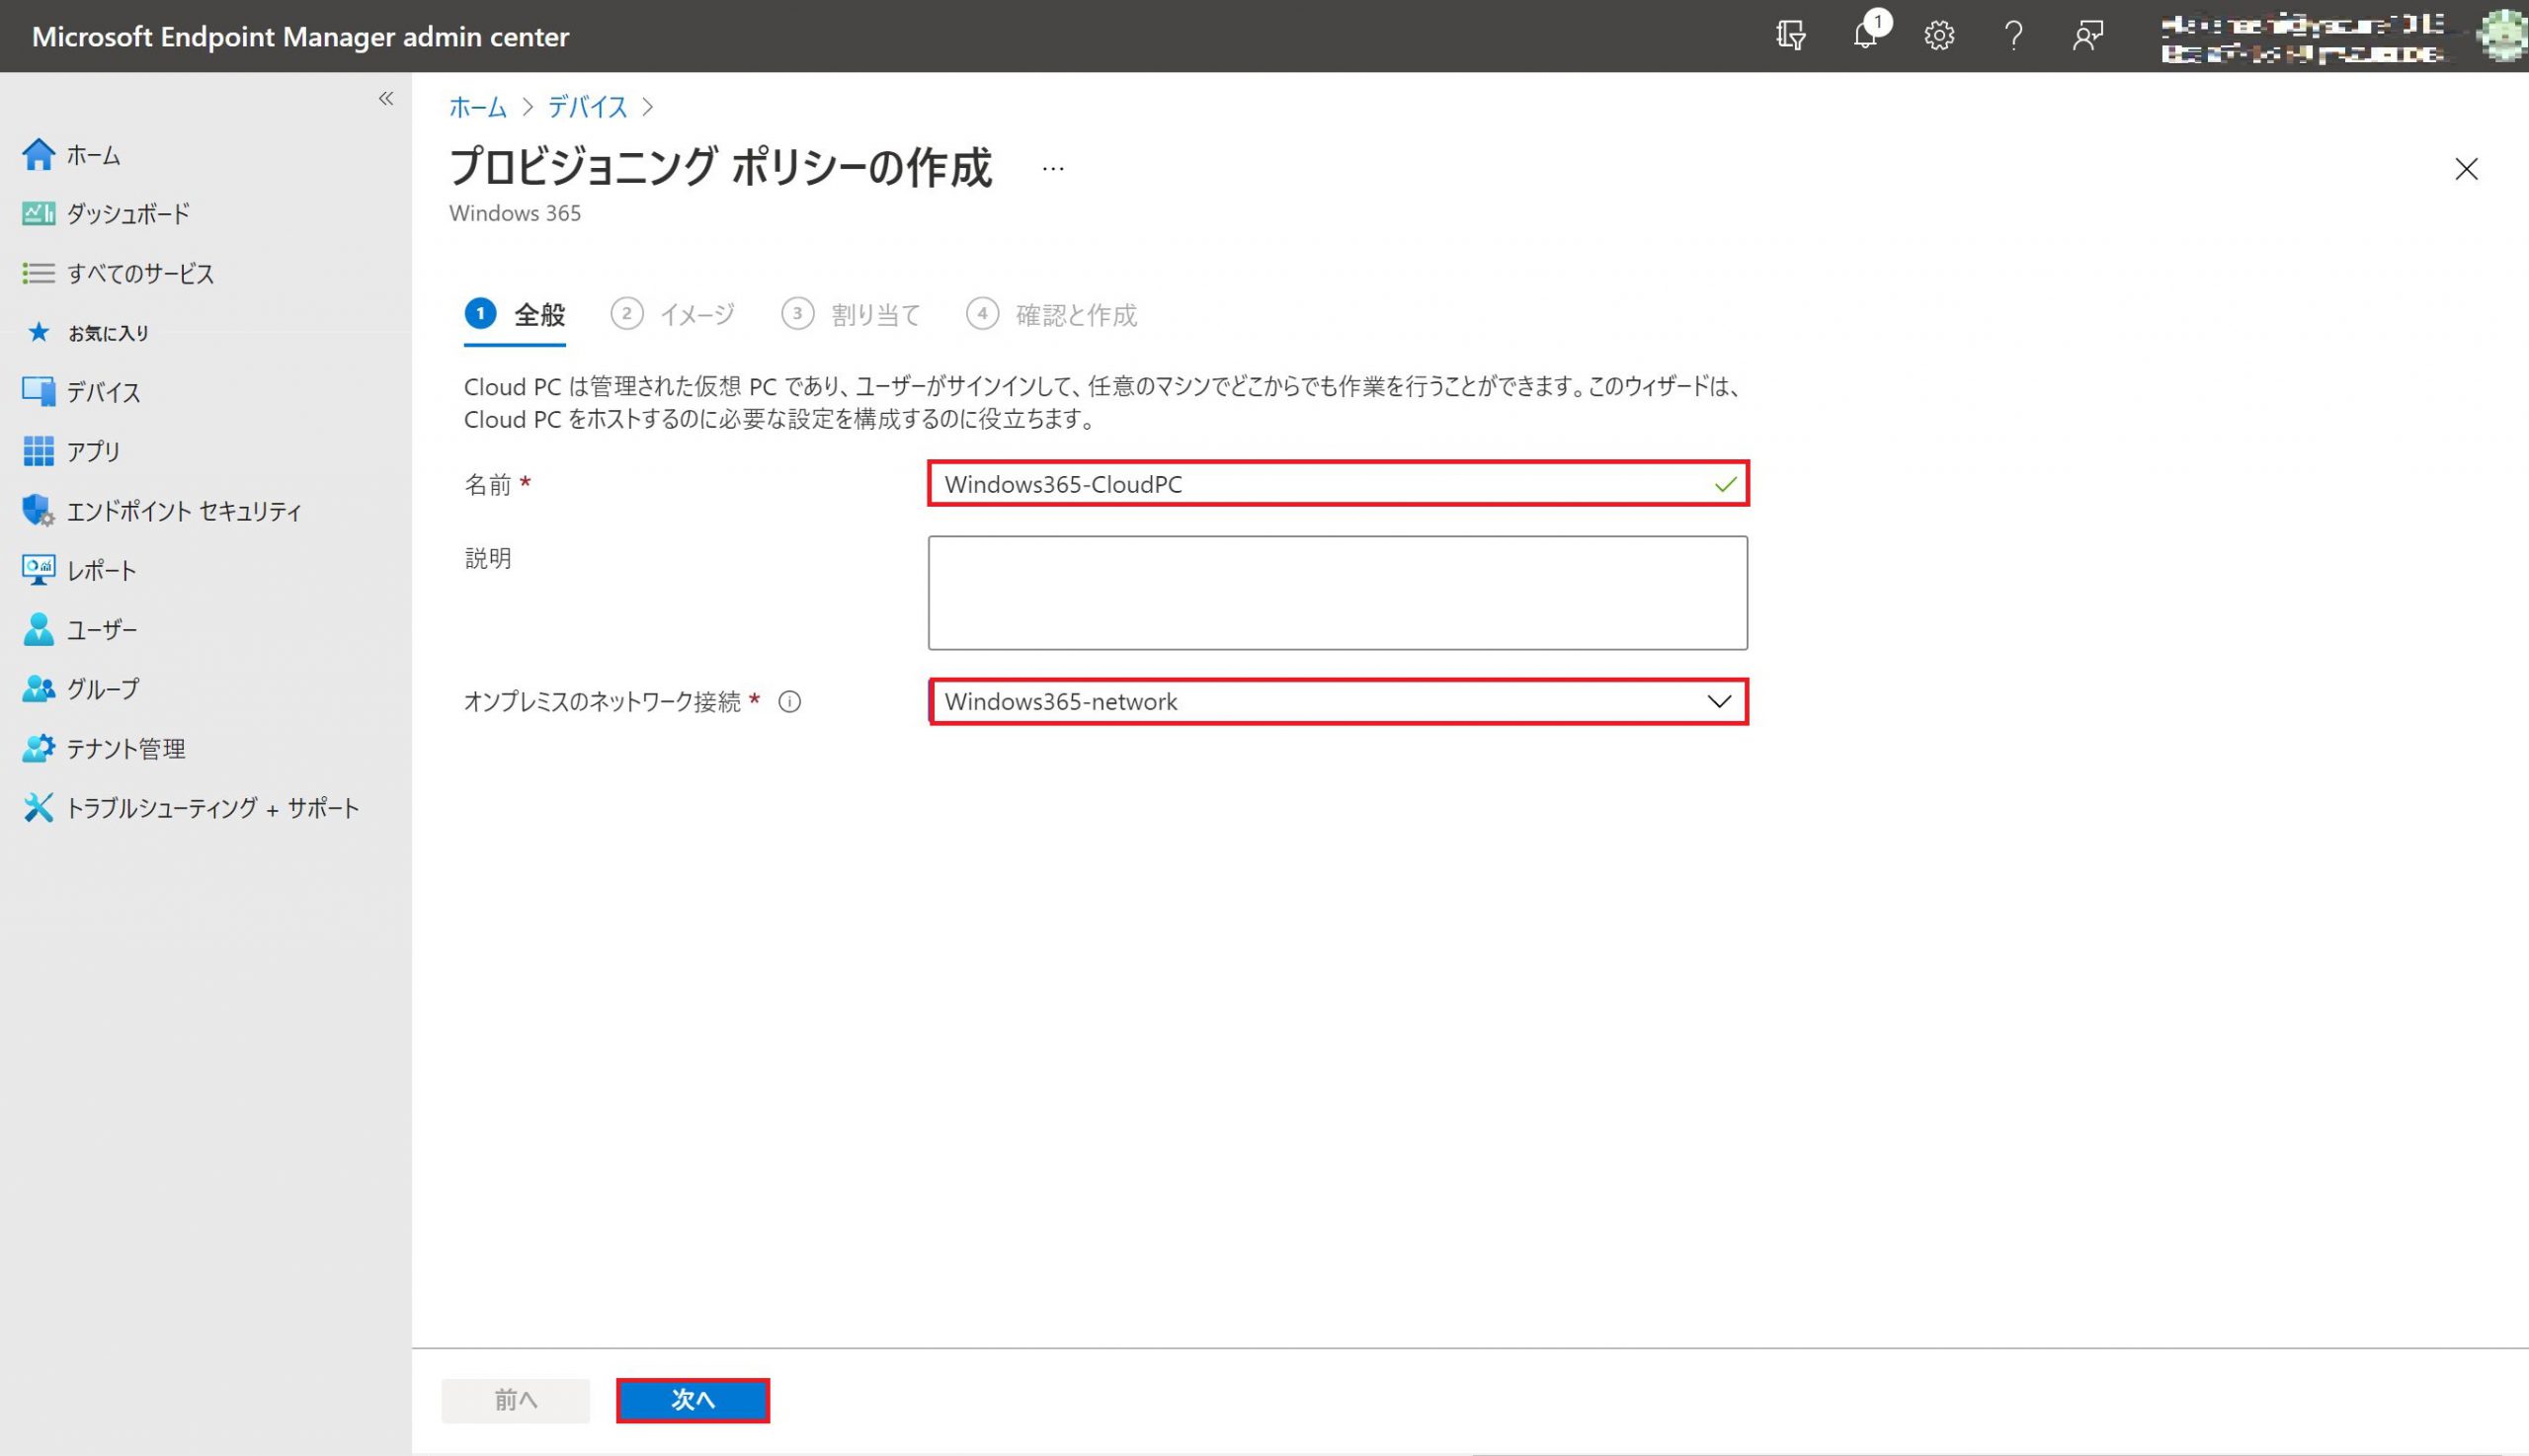The height and width of the screenshot is (1456, 2529).
Task: Open the エンドポイント セキュリティ sidebar item
Action: pyautogui.click(x=183, y=511)
